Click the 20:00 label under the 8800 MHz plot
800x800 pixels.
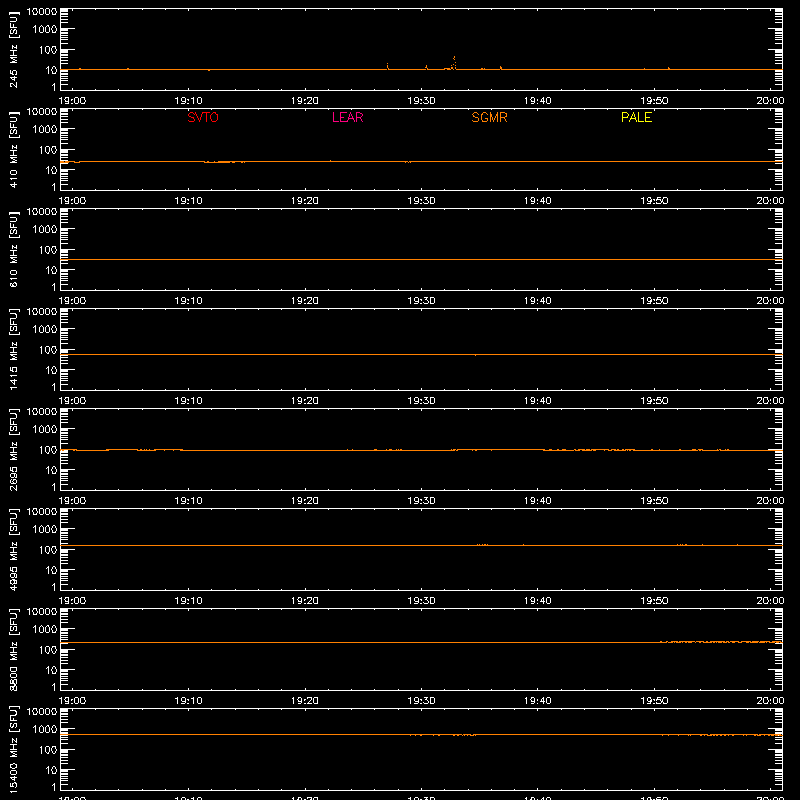[x=770, y=701]
